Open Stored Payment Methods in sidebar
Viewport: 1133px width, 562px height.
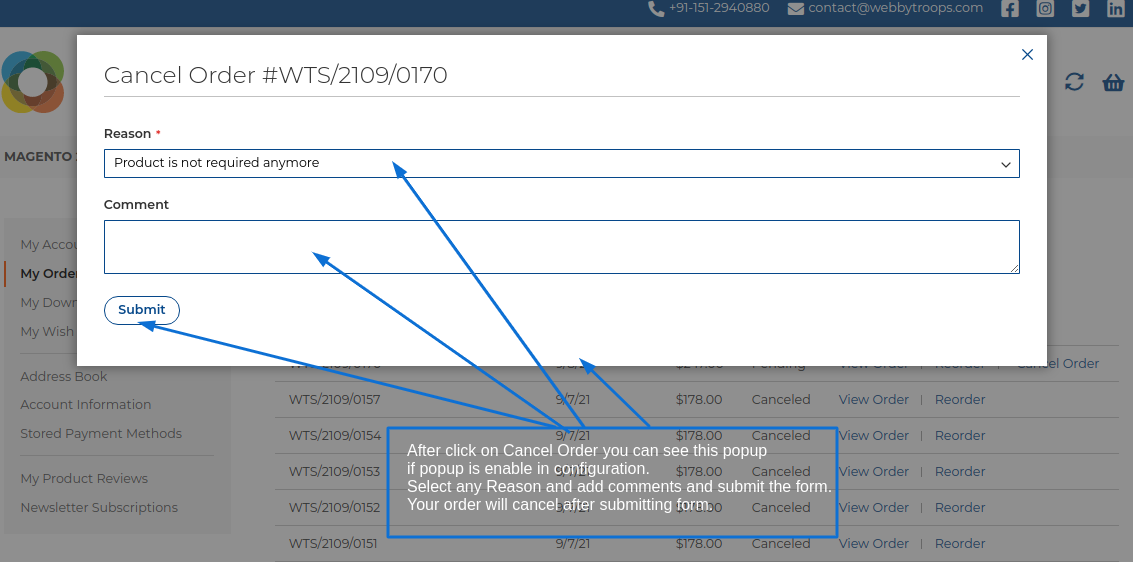101,433
